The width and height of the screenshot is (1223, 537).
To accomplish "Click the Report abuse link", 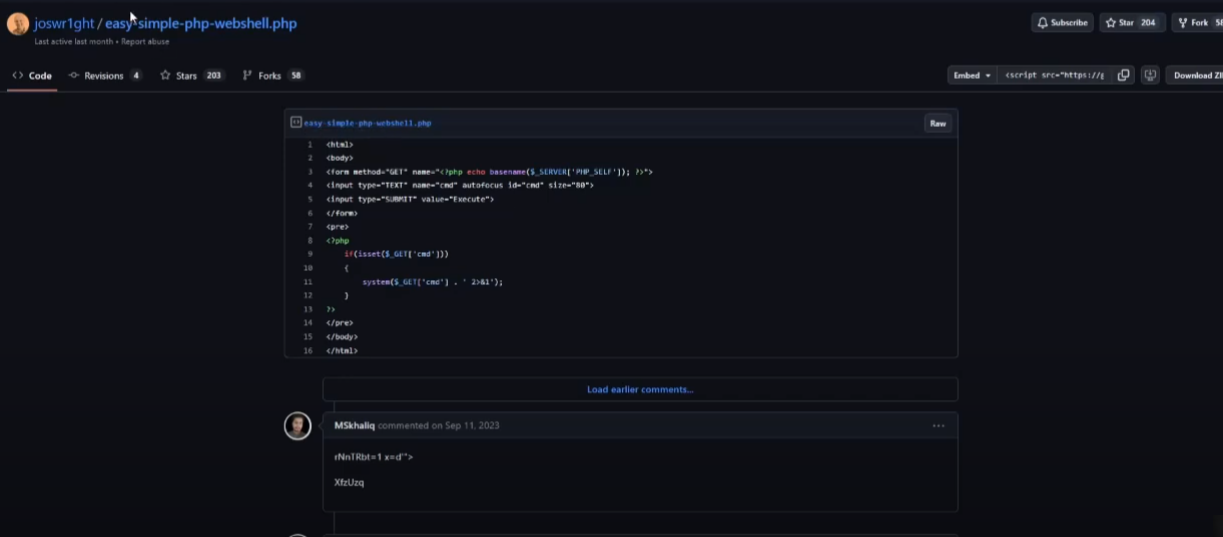I will (146, 42).
